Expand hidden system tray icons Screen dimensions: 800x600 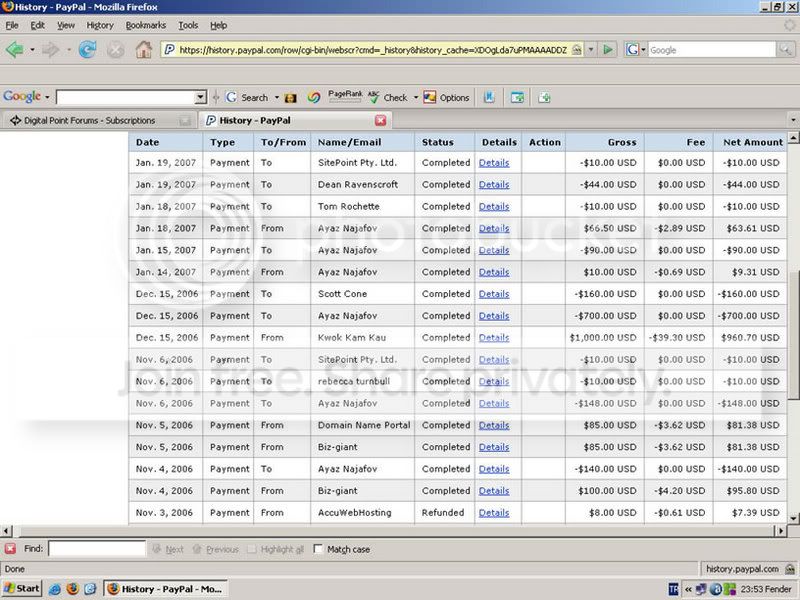pyautogui.click(x=688, y=589)
